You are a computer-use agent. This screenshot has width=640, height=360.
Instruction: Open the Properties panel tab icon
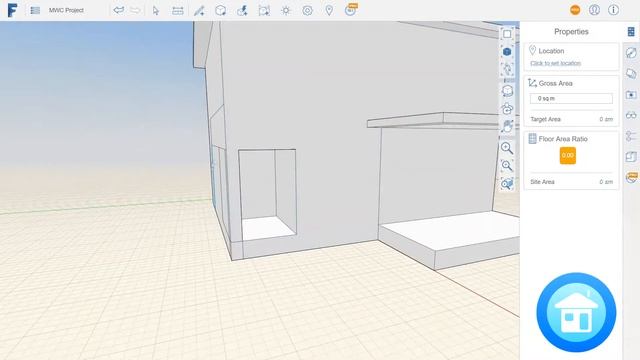point(631,31)
